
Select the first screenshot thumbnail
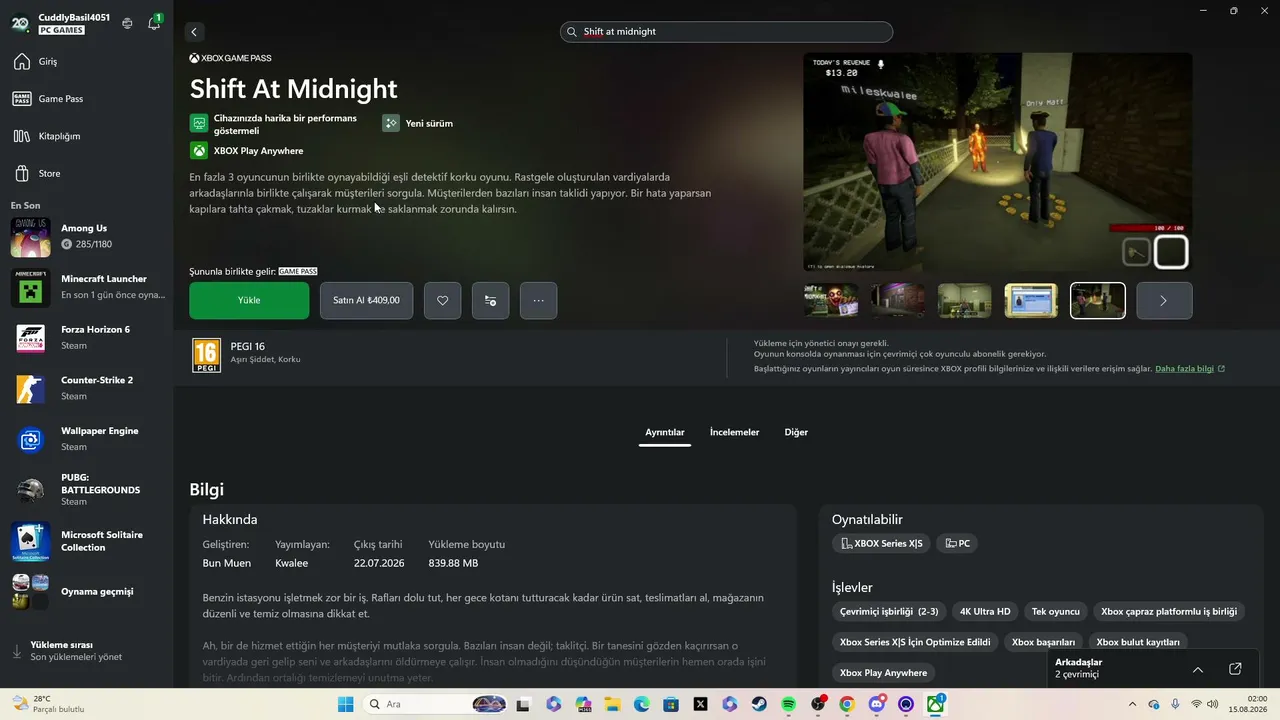tap(831, 300)
